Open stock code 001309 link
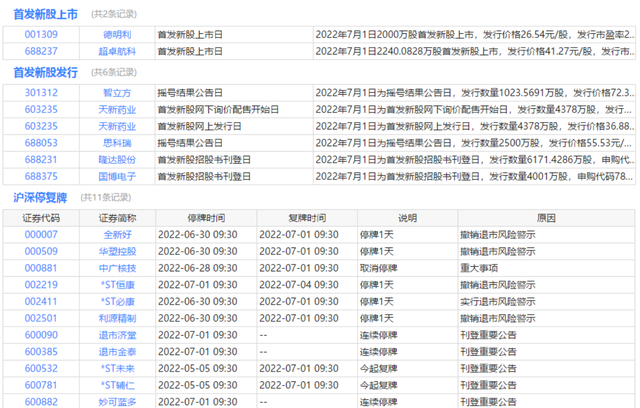Screen dimensions: 640x408 click(41, 35)
